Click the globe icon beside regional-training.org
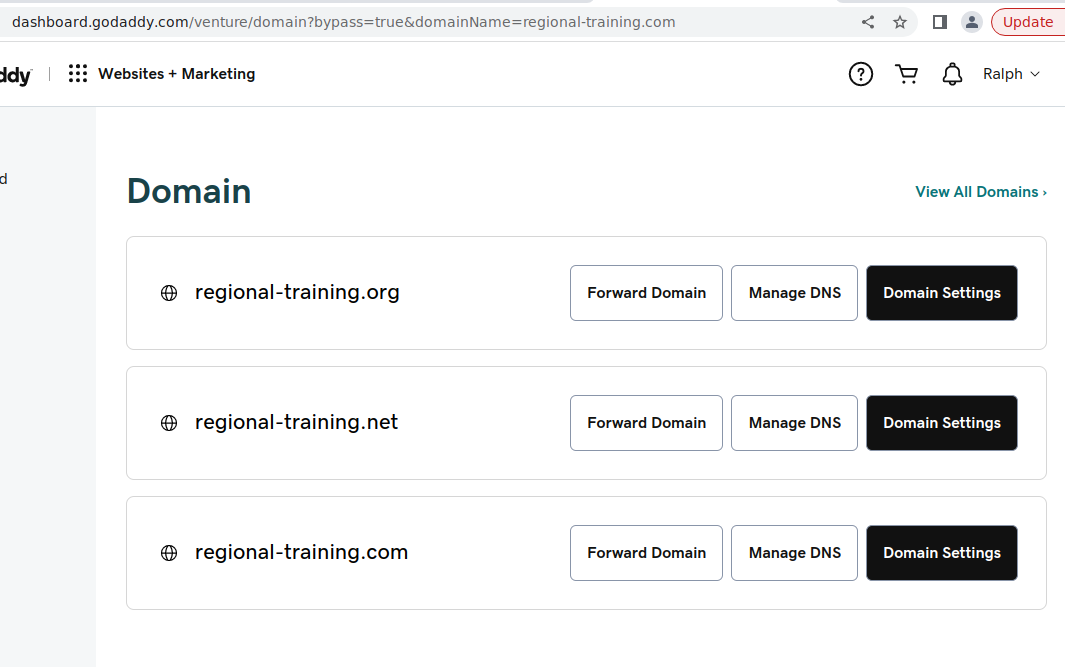 [x=169, y=293]
